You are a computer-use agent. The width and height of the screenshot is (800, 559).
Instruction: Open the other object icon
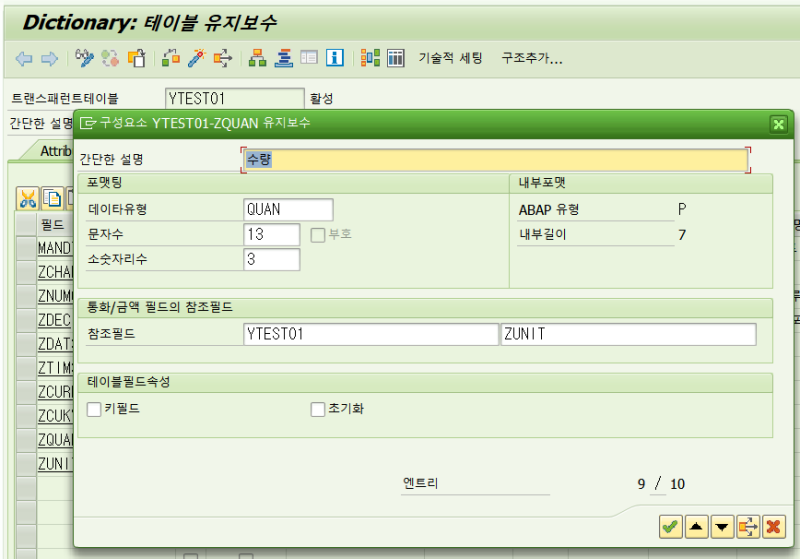(x=136, y=58)
